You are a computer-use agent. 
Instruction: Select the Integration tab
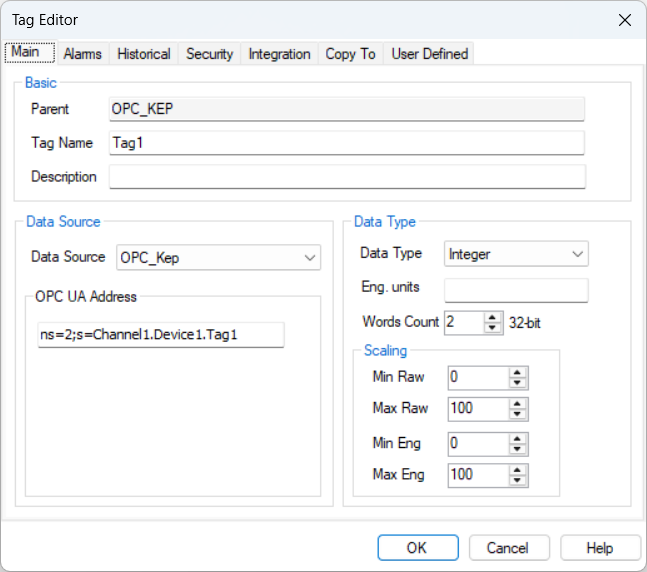(279, 54)
